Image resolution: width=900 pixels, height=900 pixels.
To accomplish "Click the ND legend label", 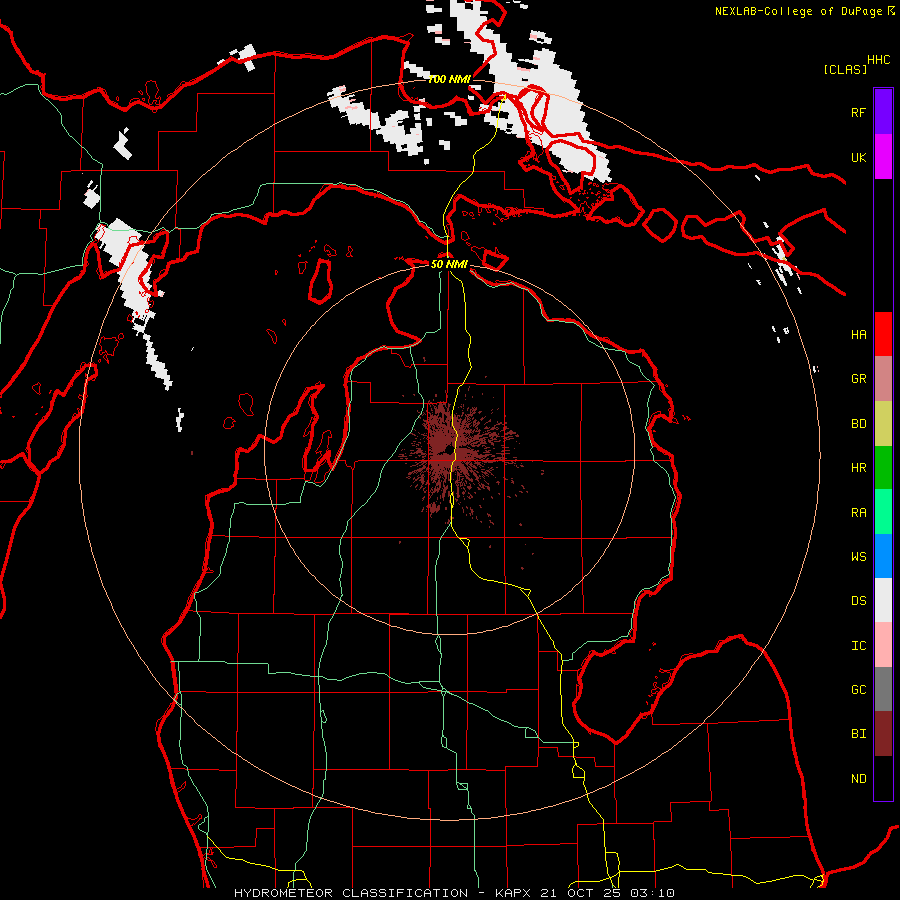I will 858,779.
